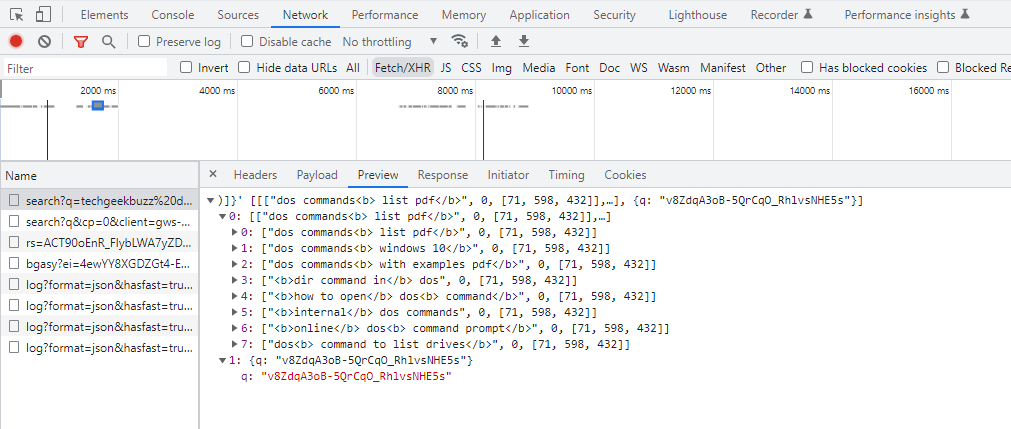Select the JS resource type filter
The width and height of the screenshot is (1011, 429).
point(446,68)
